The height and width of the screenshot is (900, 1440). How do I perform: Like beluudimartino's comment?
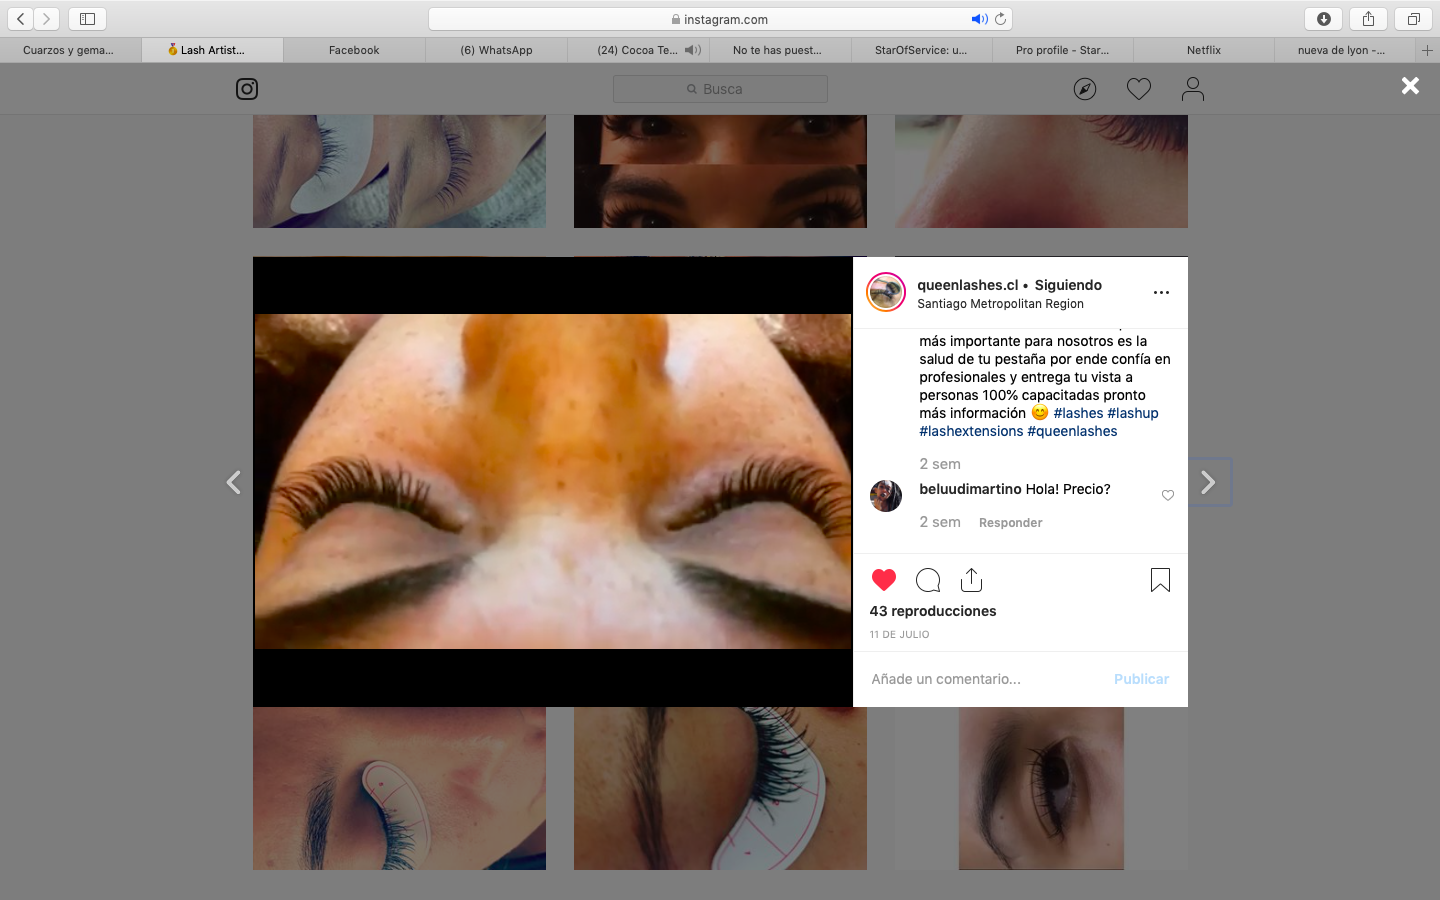coord(1168,495)
